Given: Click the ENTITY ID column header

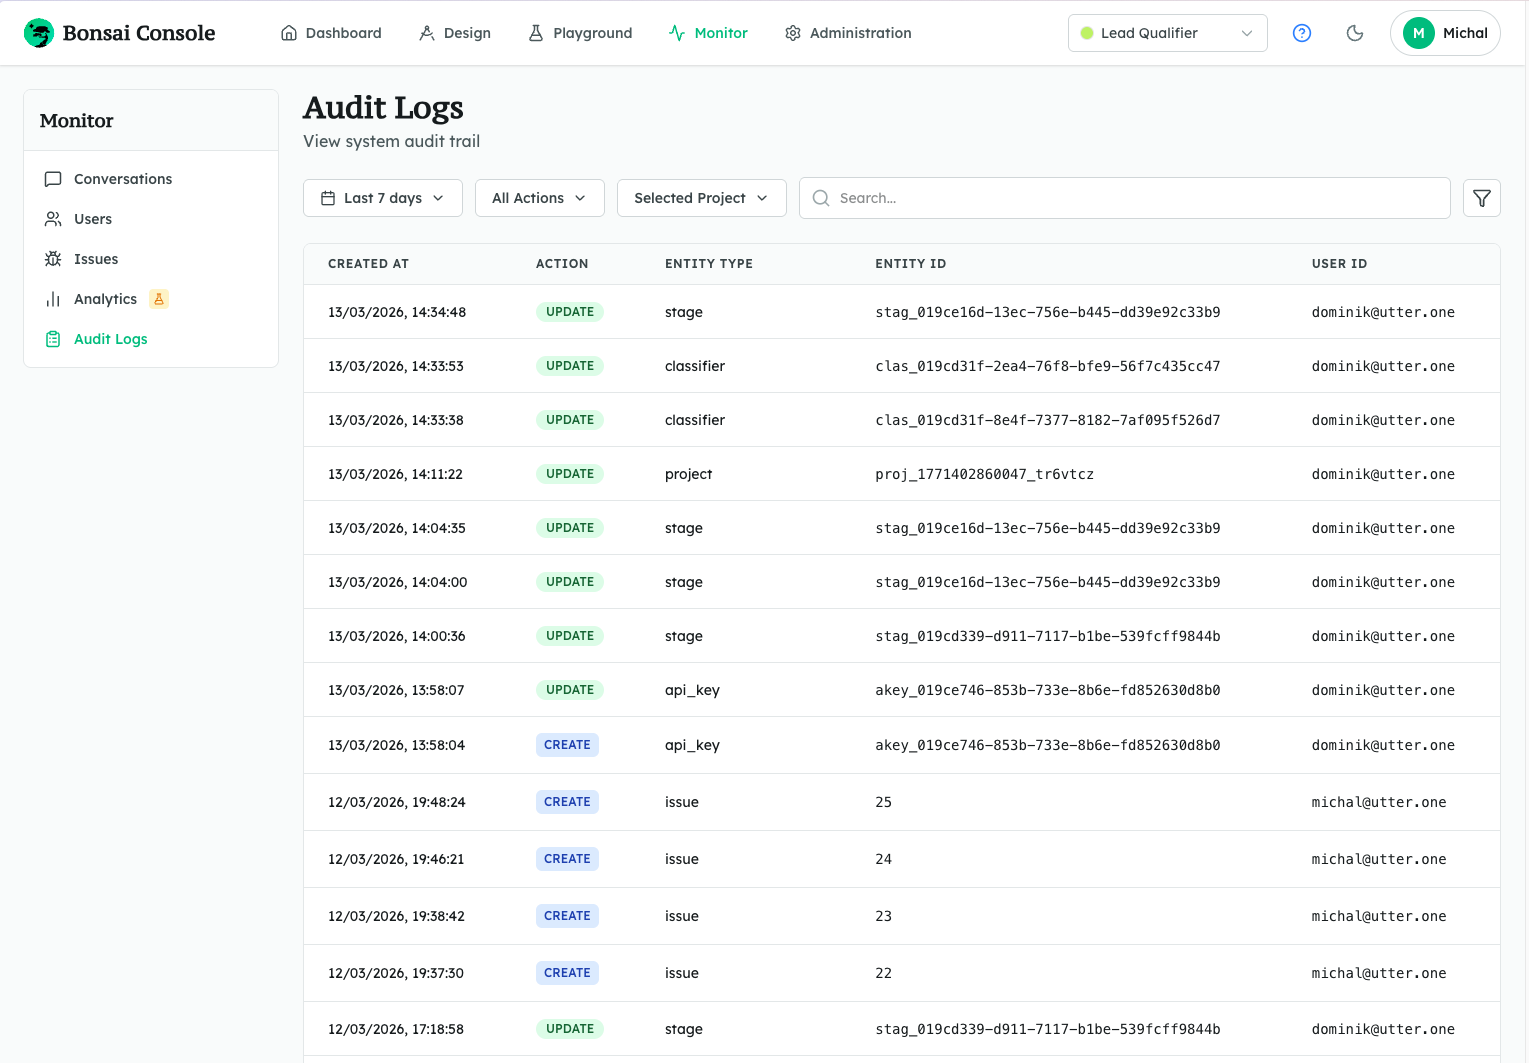Looking at the screenshot, I should [910, 264].
